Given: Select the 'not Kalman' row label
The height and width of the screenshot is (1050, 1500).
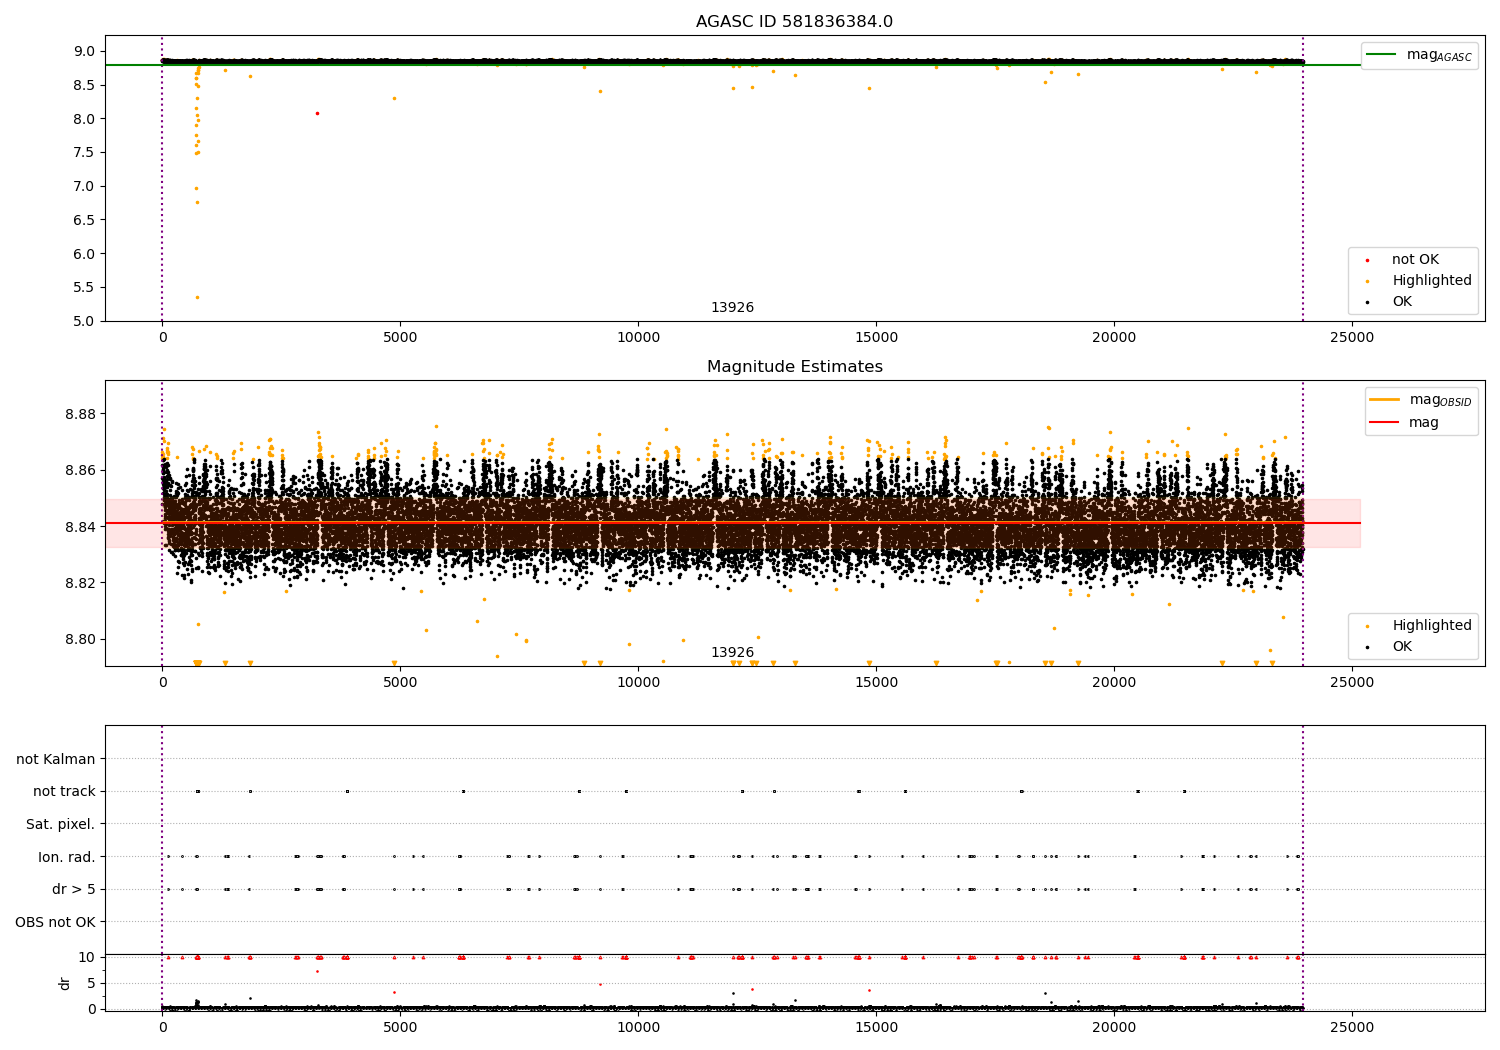Looking at the screenshot, I should click(x=56, y=760).
